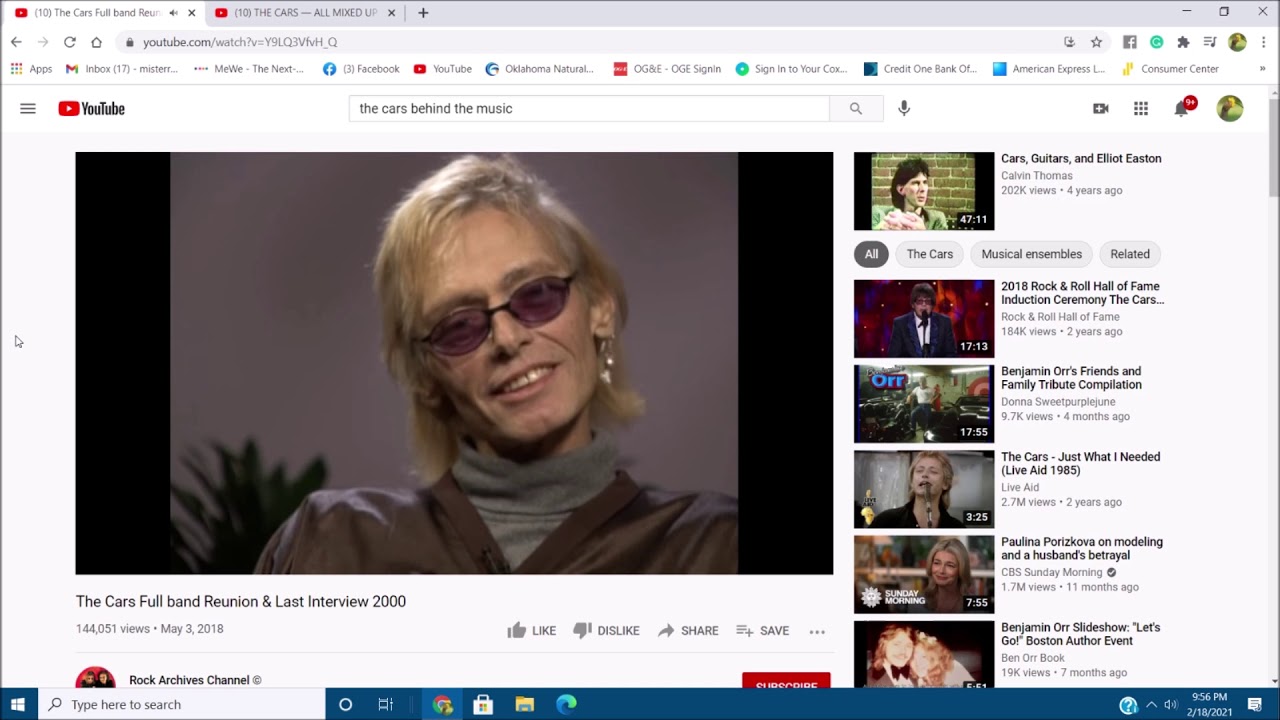Click the Windows taskbar search box
Image resolution: width=1280 pixels, height=720 pixels.
click(x=183, y=704)
